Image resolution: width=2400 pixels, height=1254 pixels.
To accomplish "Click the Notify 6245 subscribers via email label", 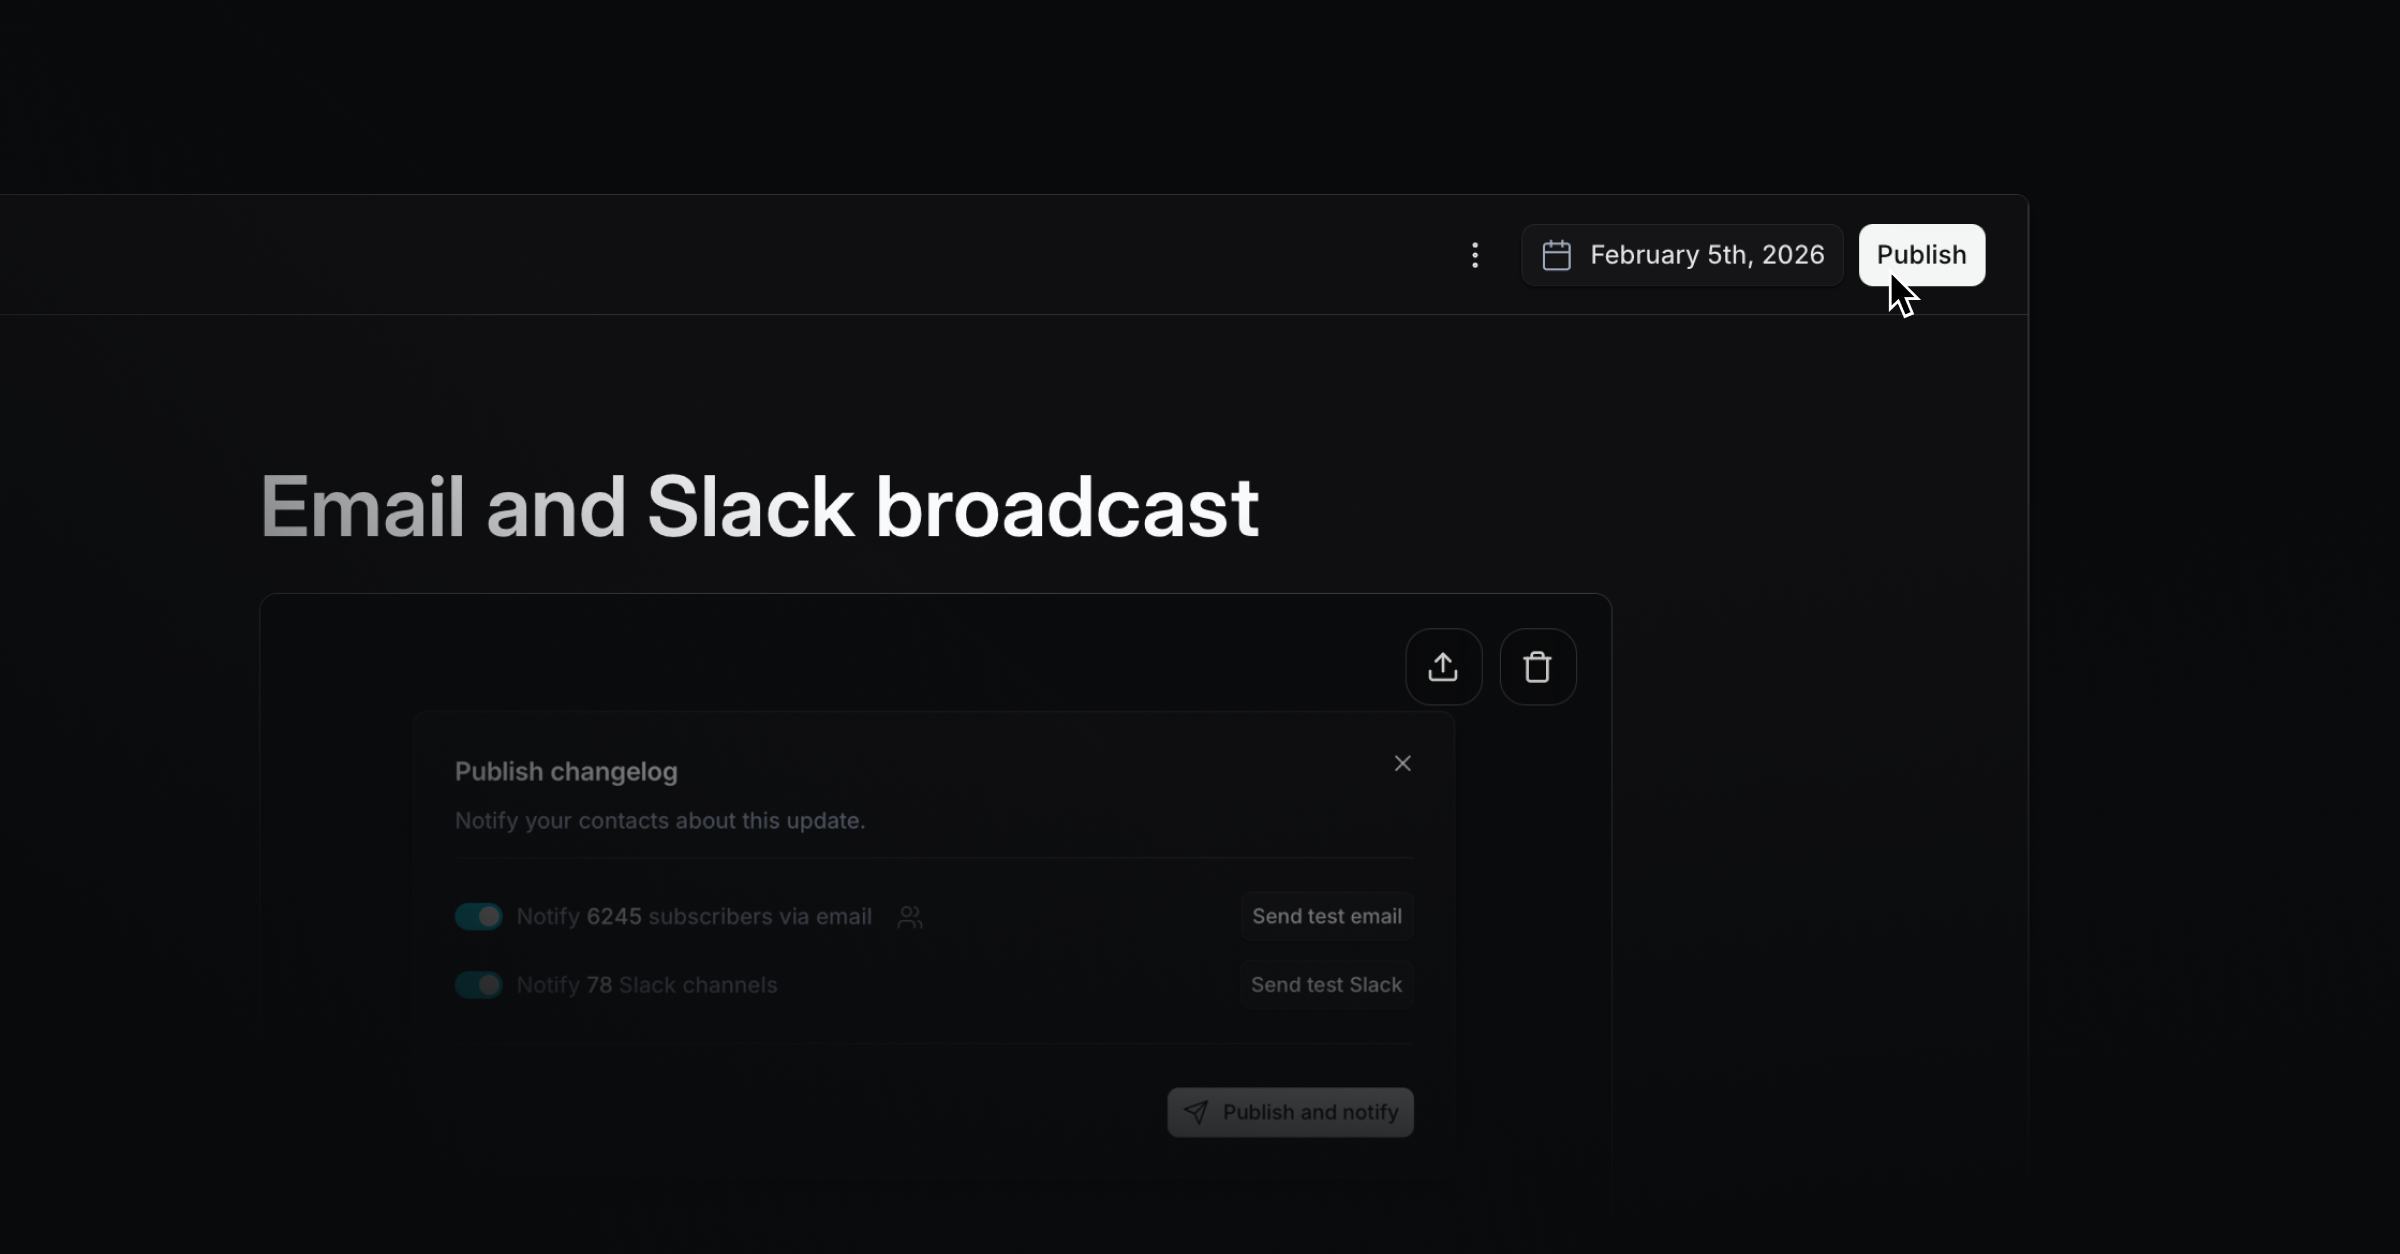I will coord(693,917).
